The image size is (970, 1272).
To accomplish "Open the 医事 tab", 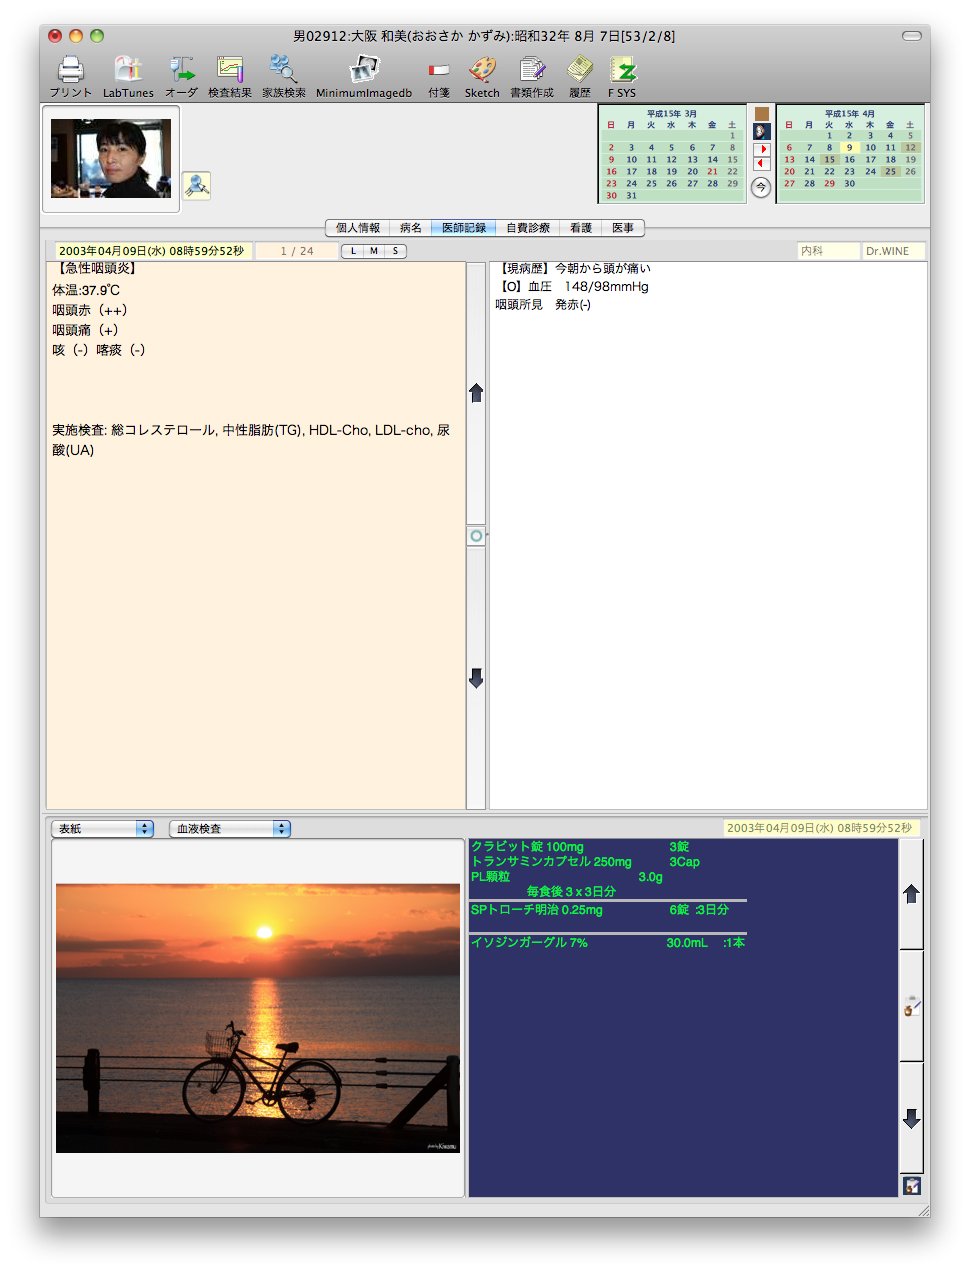I will [x=623, y=228].
